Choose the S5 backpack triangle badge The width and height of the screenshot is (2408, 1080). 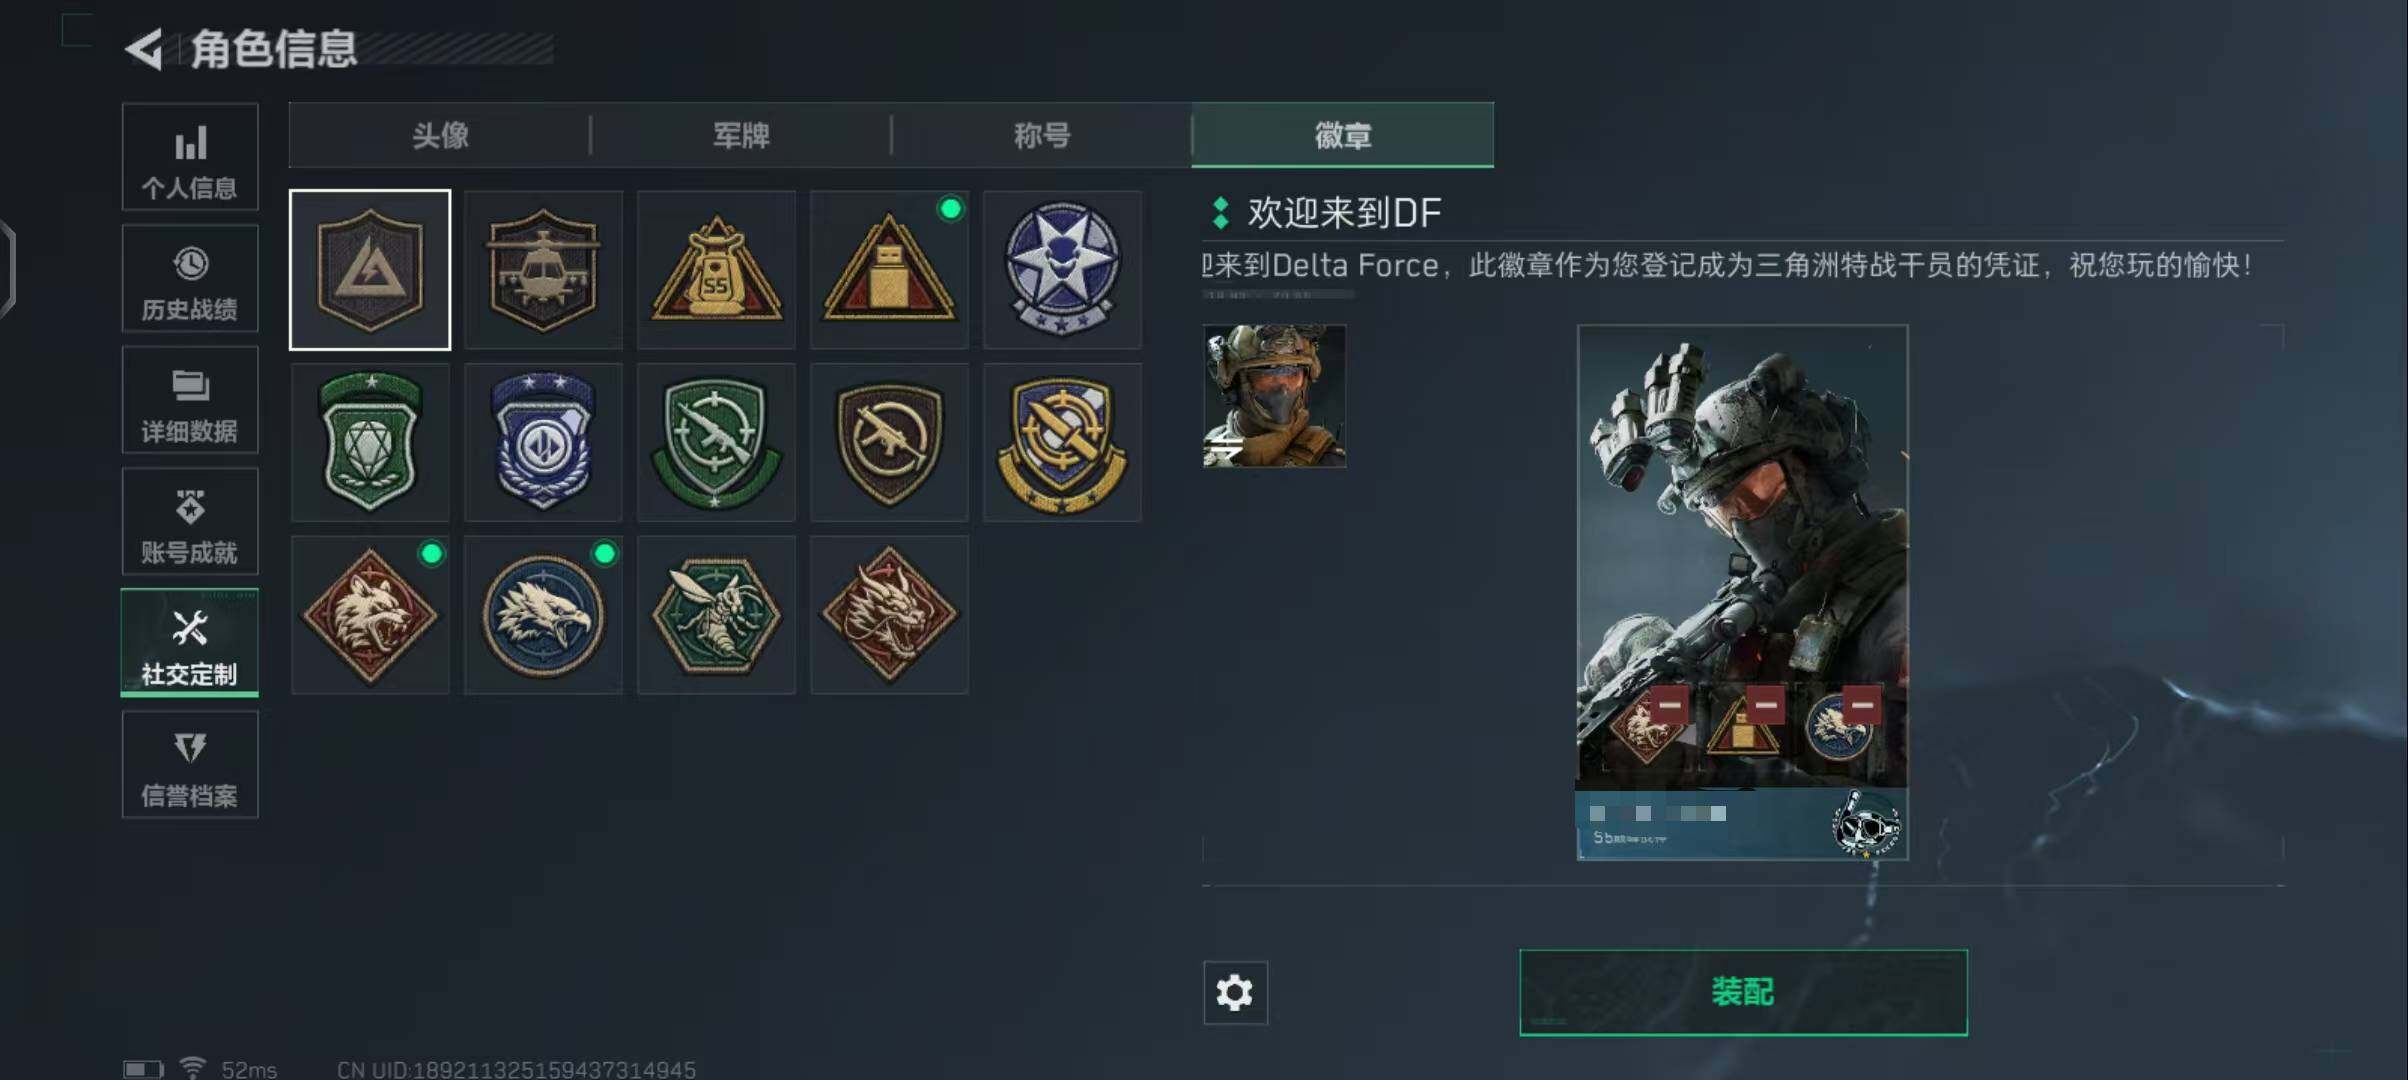tap(716, 270)
